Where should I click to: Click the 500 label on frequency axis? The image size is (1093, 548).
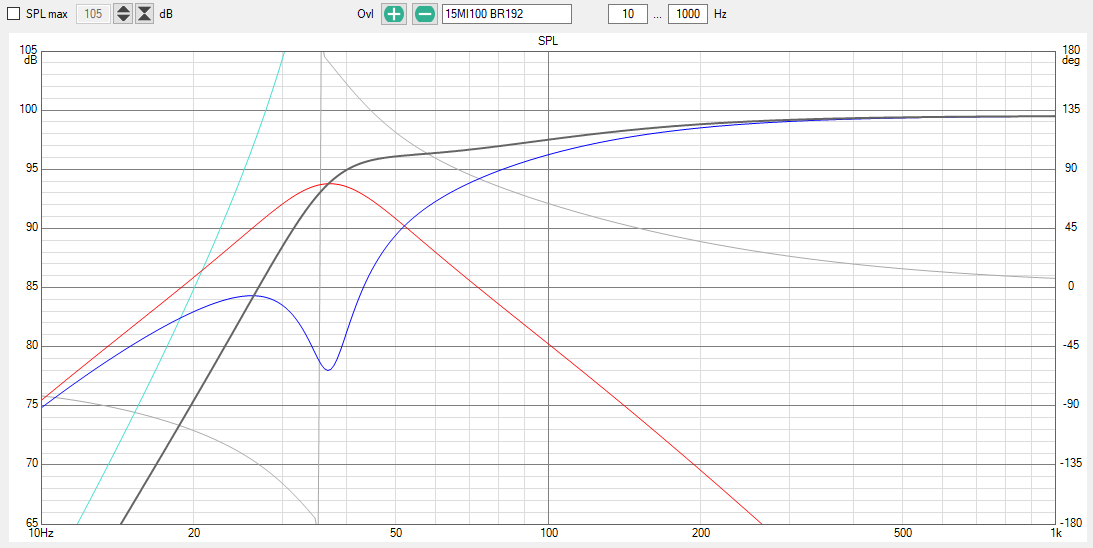click(x=903, y=534)
